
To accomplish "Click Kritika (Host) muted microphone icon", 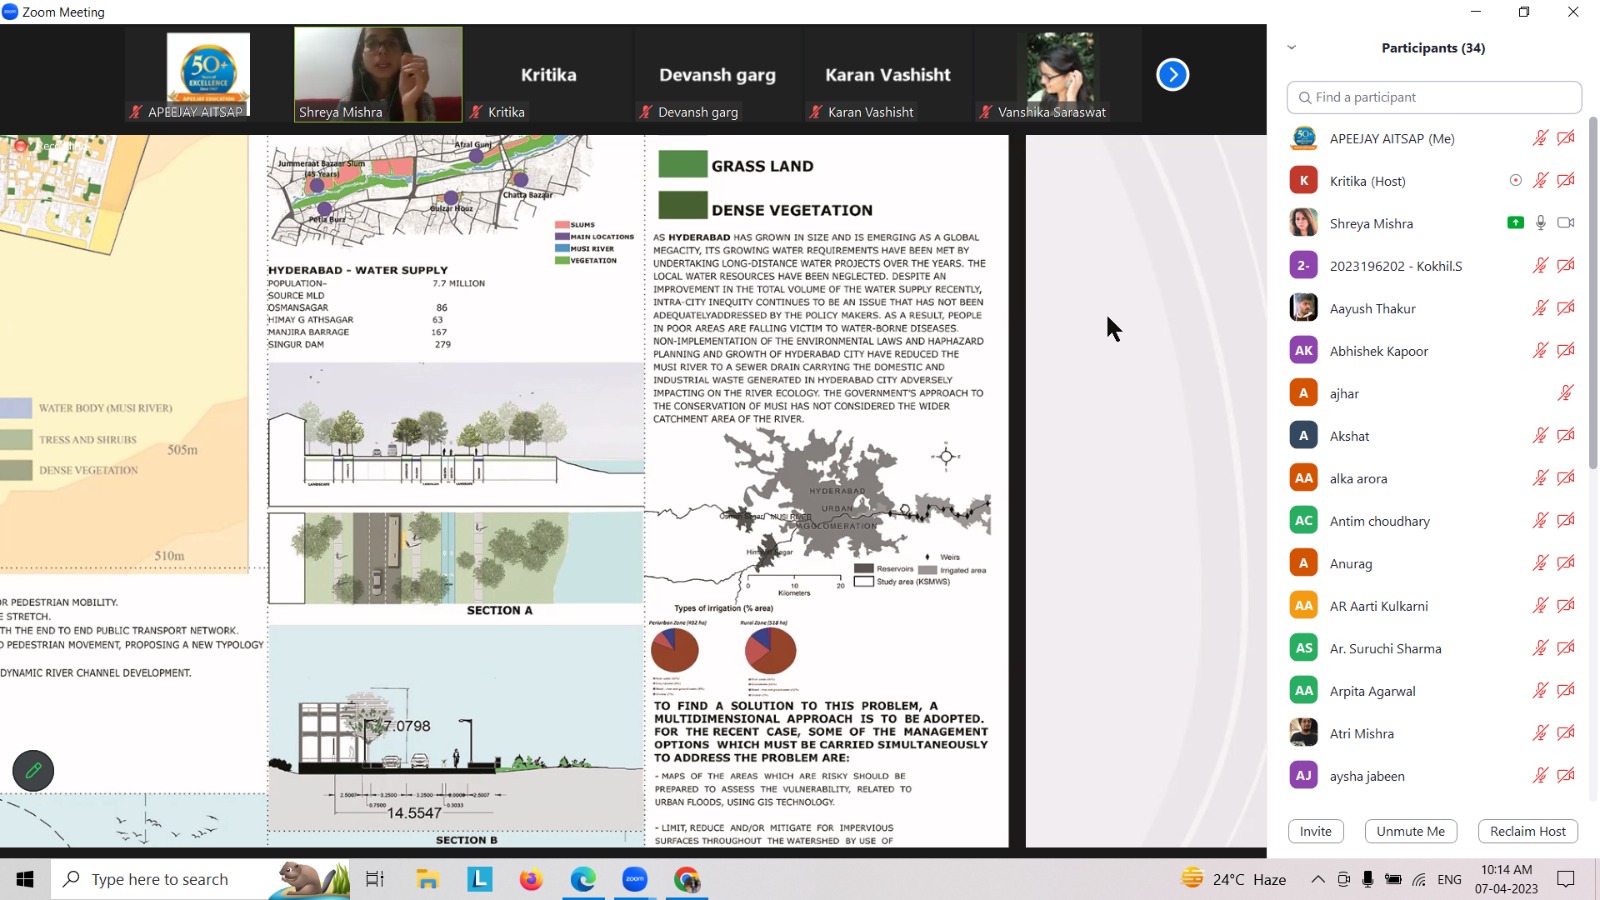I will point(1540,181).
